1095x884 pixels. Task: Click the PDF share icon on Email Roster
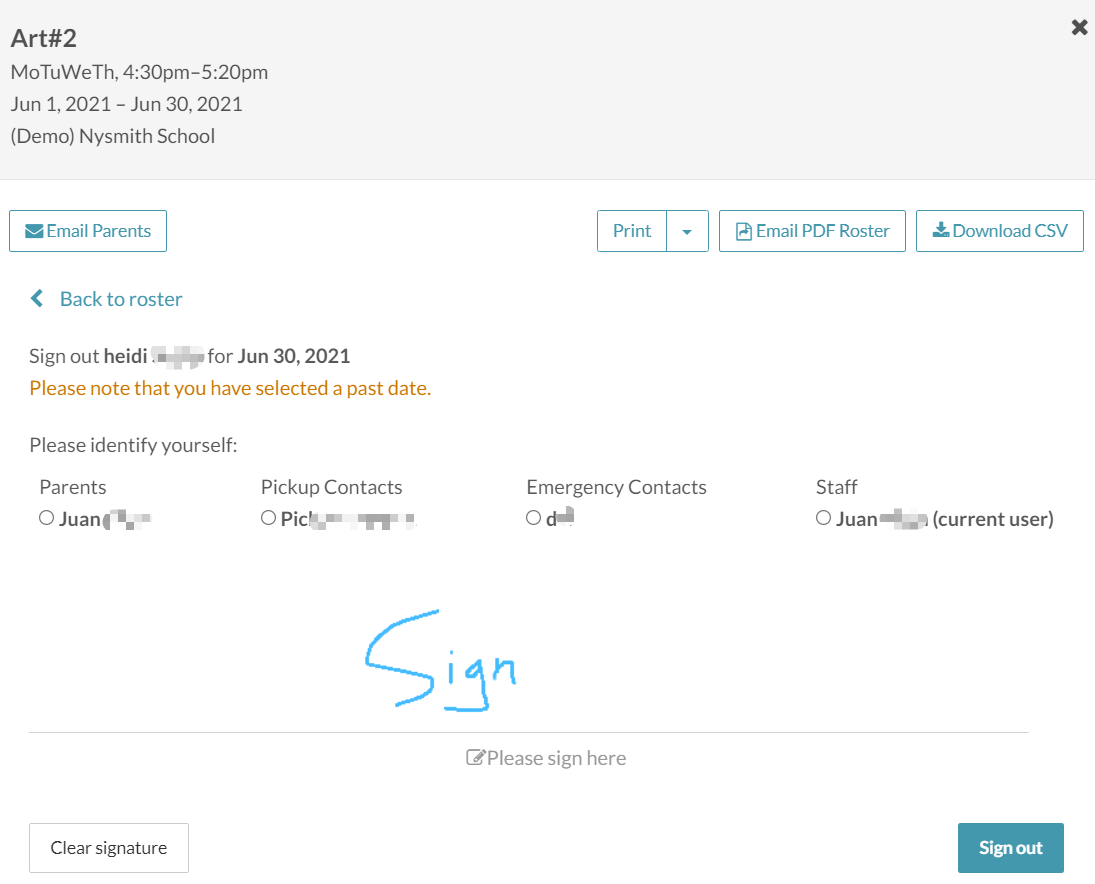pos(743,231)
